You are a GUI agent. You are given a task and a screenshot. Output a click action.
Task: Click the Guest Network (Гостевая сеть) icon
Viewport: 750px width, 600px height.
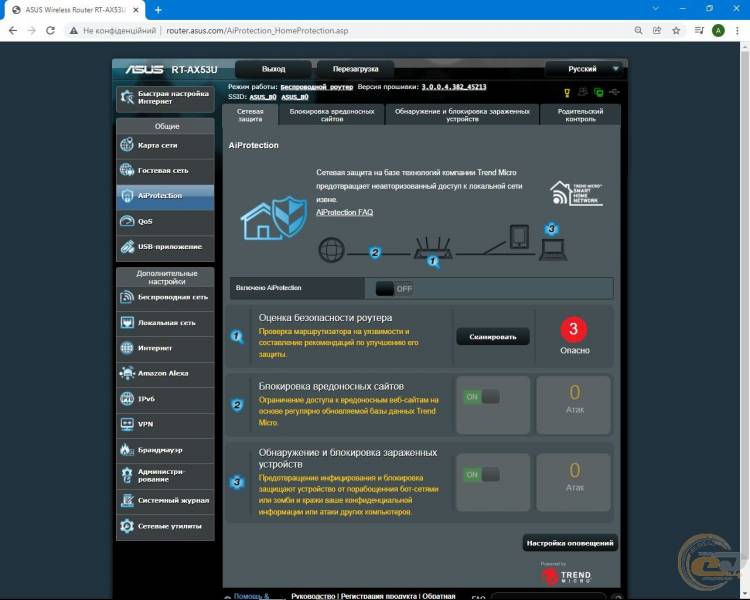point(127,170)
